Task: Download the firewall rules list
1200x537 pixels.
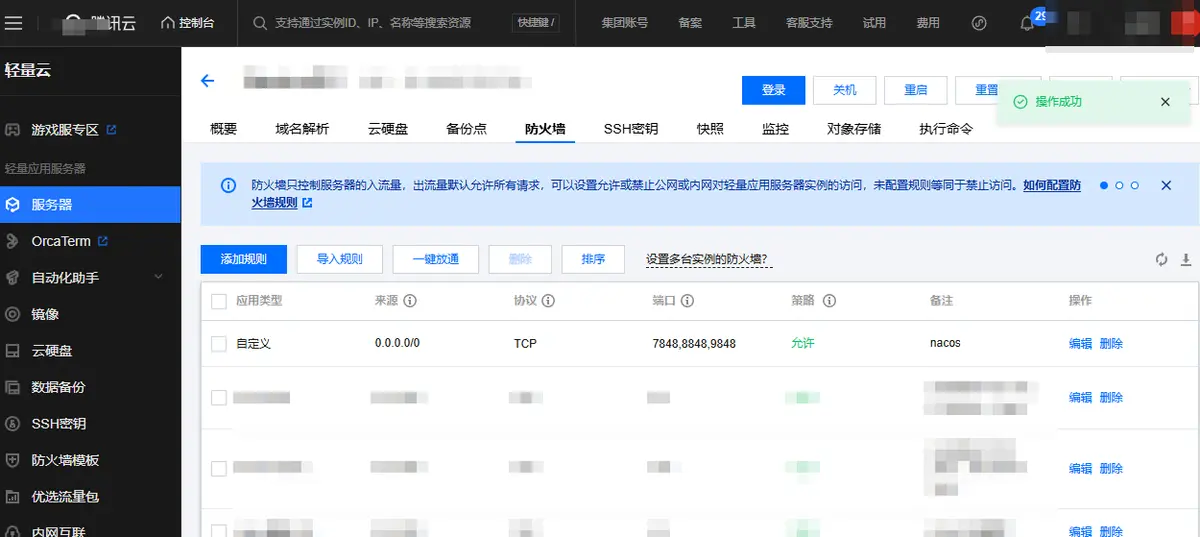Action: (x=1186, y=259)
